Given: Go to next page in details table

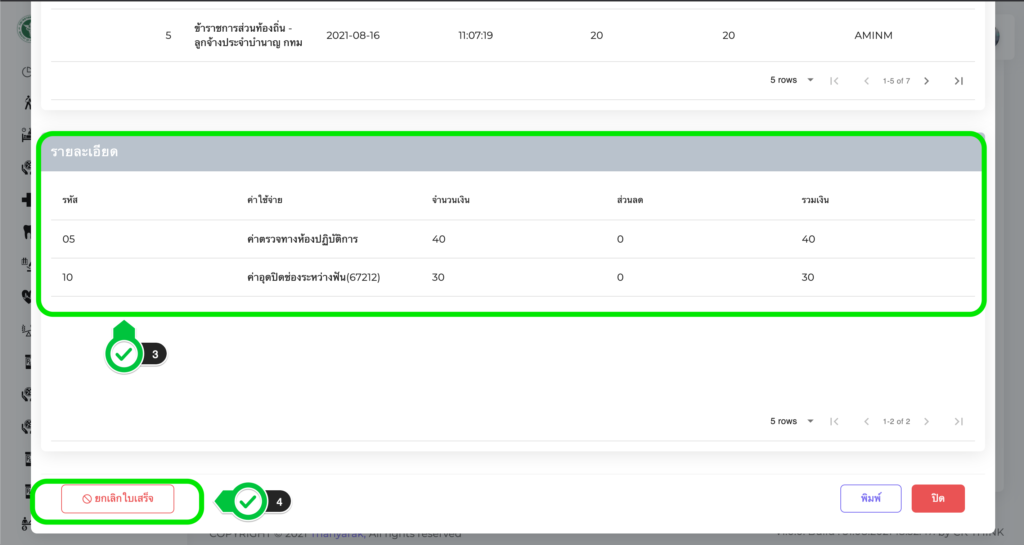Looking at the screenshot, I should point(926,422).
